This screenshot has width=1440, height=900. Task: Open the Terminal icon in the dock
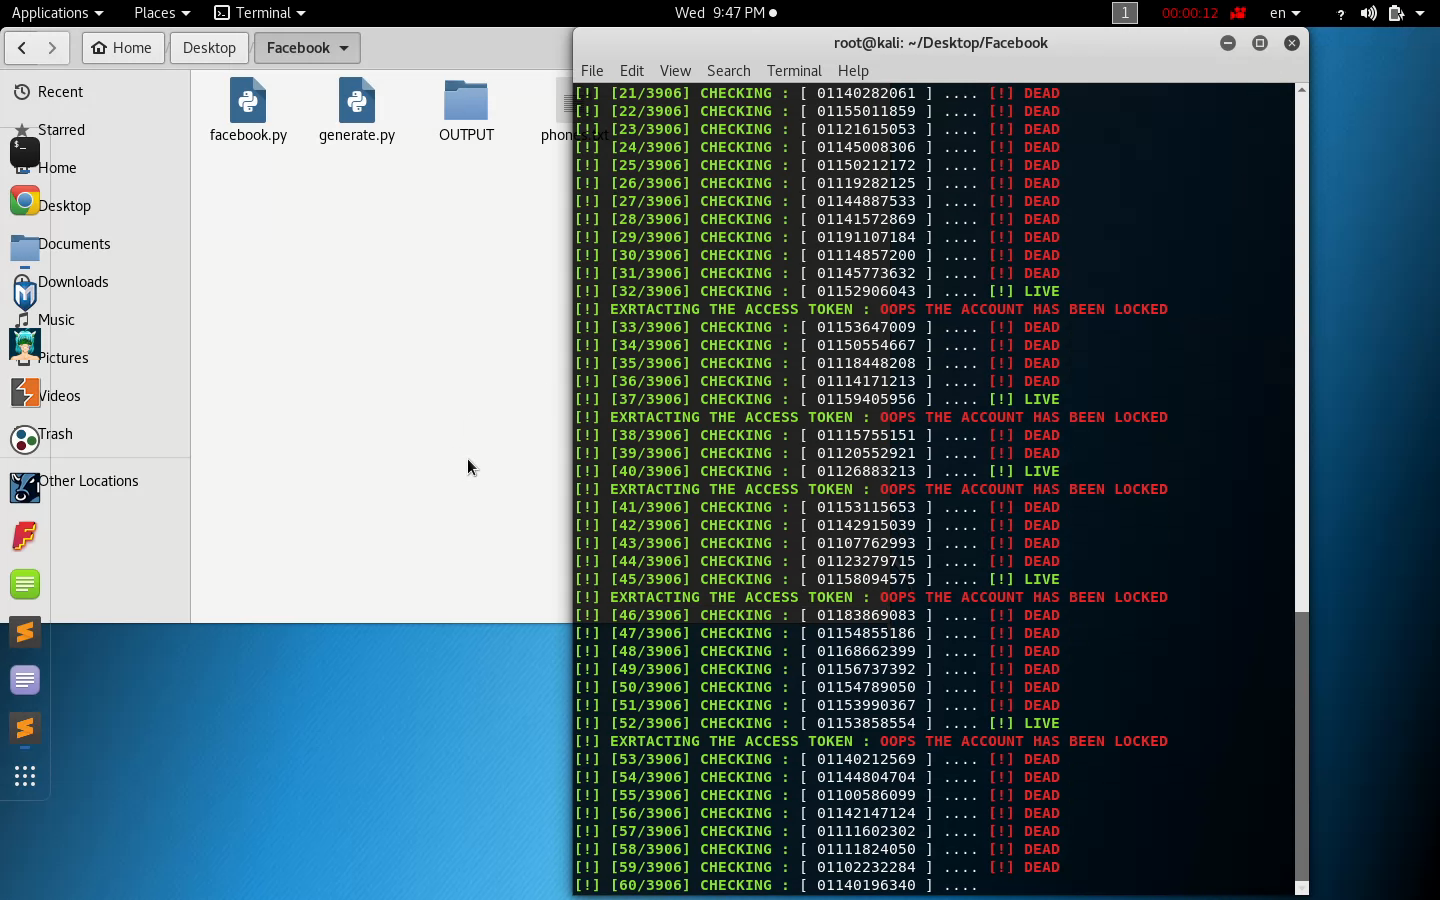[x=25, y=152]
